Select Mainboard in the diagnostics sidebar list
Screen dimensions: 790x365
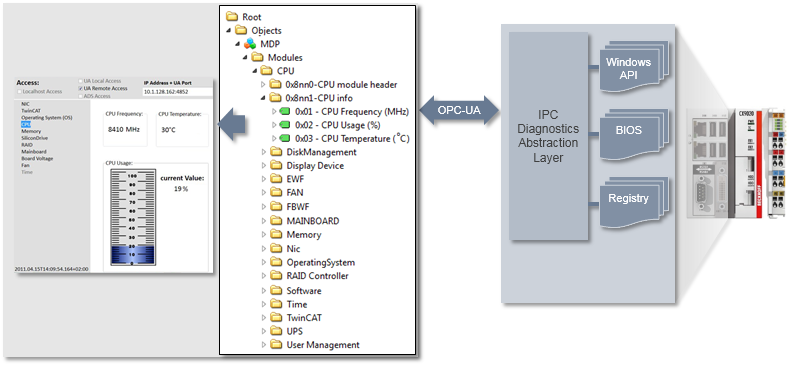click(34, 151)
